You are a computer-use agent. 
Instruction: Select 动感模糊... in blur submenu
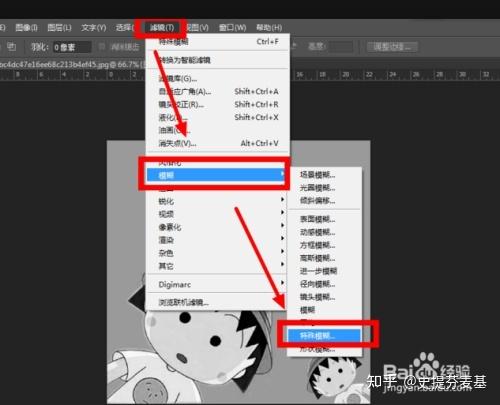click(324, 232)
